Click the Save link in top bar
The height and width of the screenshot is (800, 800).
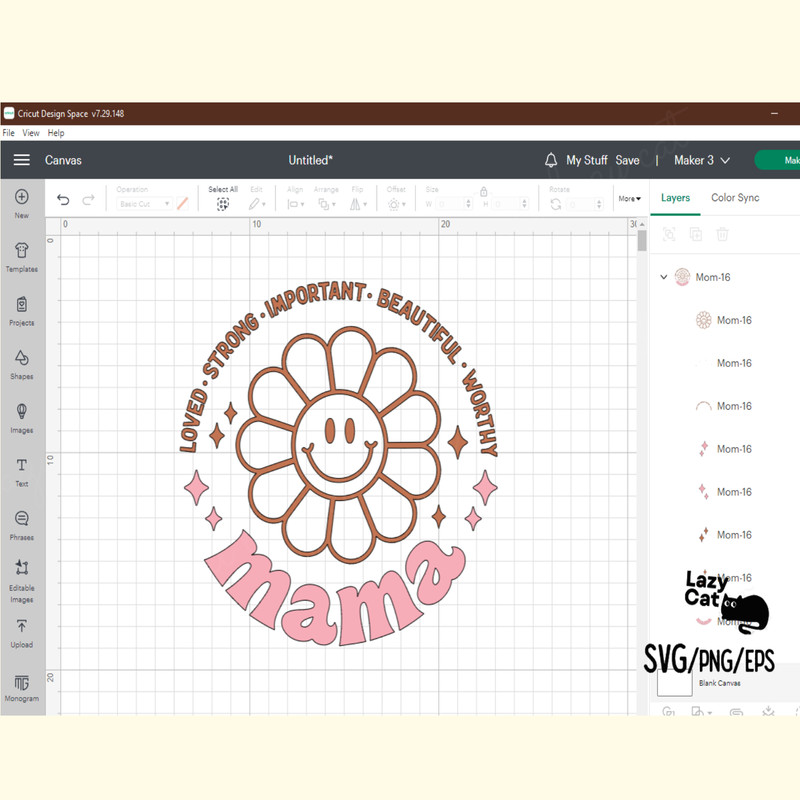(x=628, y=160)
